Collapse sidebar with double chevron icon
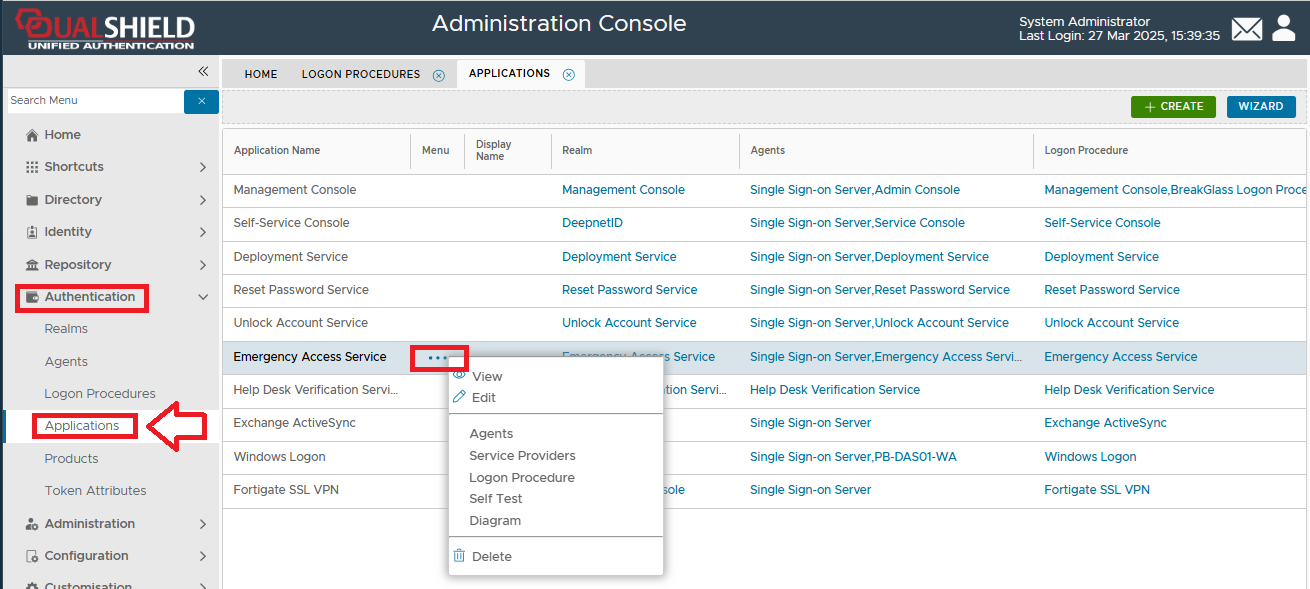Image resolution: width=1310 pixels, height=589 pixels. click(203, 71)
